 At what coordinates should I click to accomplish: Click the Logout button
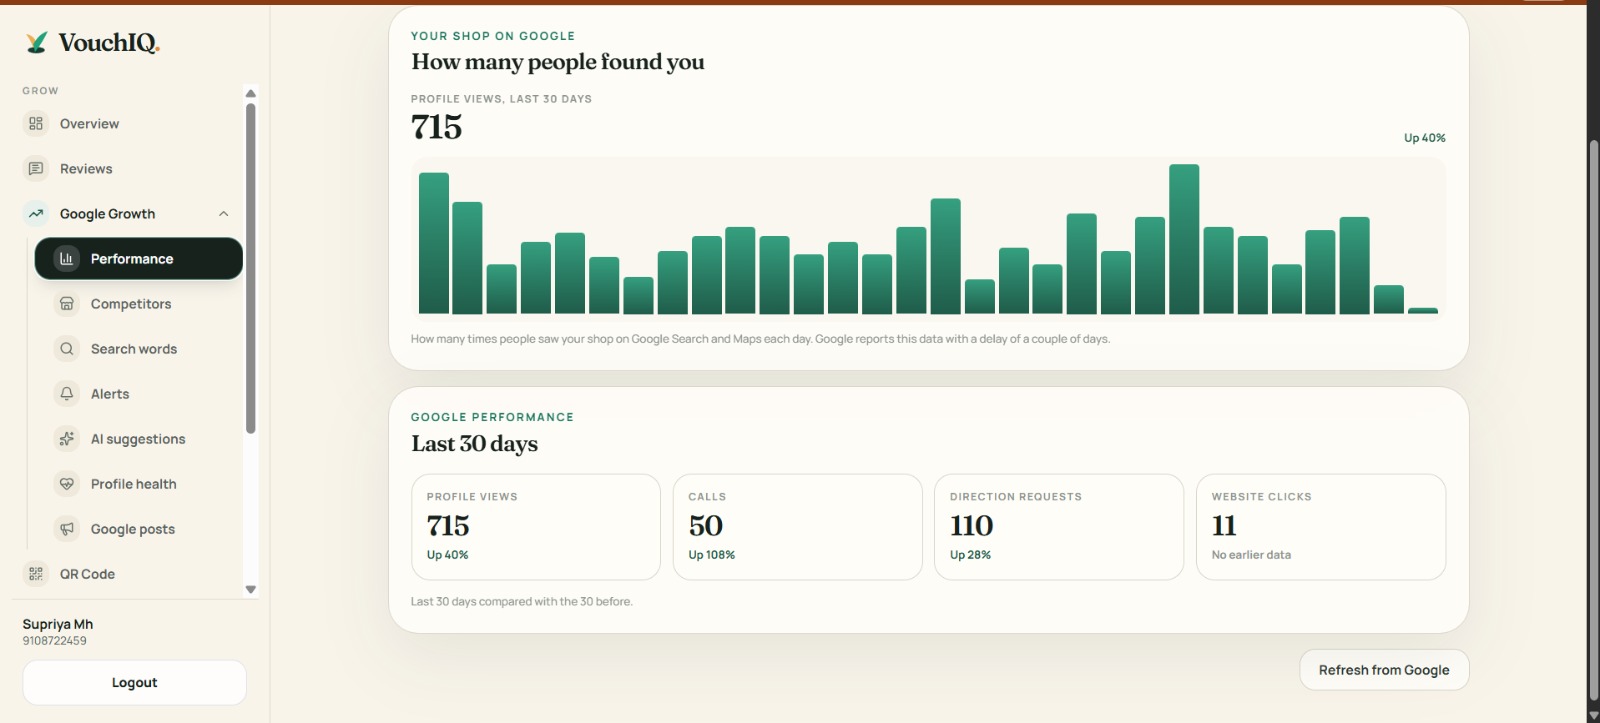[134, 682]
